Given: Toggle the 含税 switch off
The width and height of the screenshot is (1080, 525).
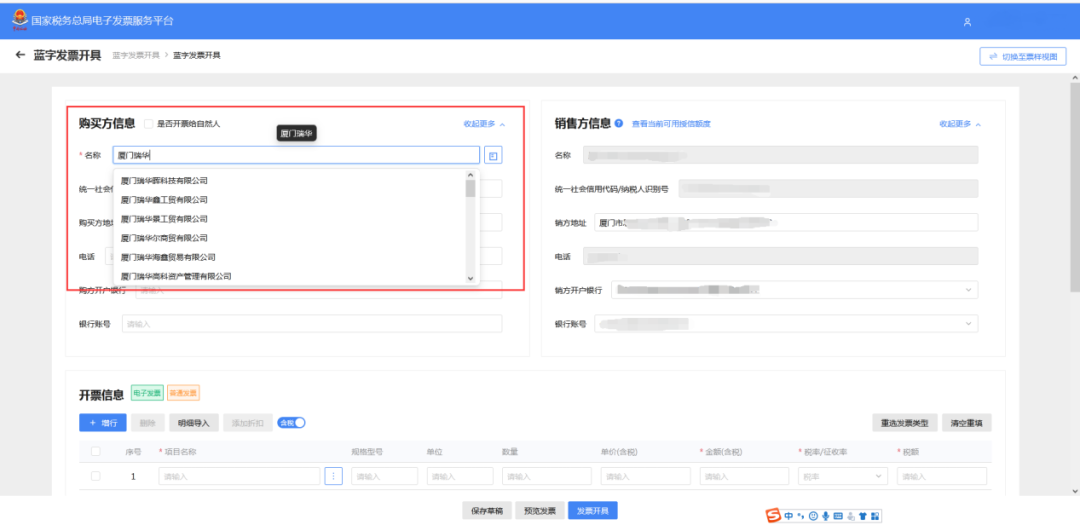Looking at the screenshot, I should coord(291,422).
